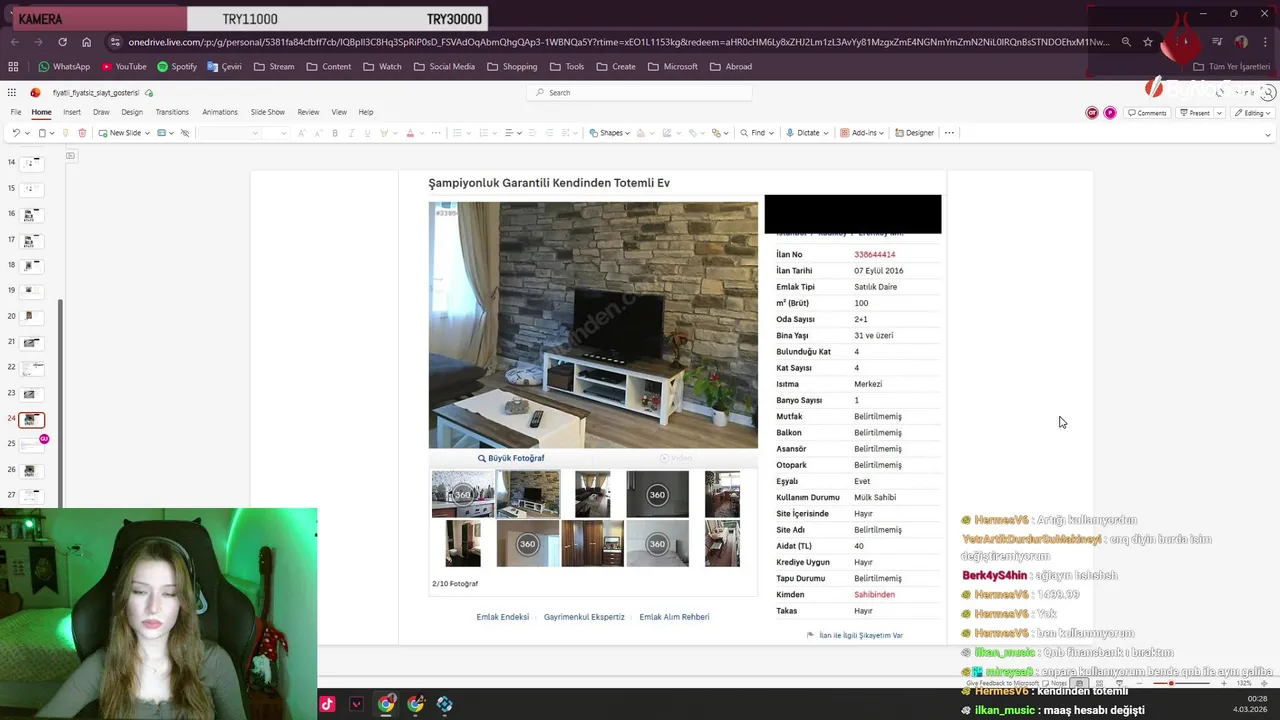The image size is (1280, 720).
Task: Switch to the Design ribbon tab
Action: click(132, 112)
